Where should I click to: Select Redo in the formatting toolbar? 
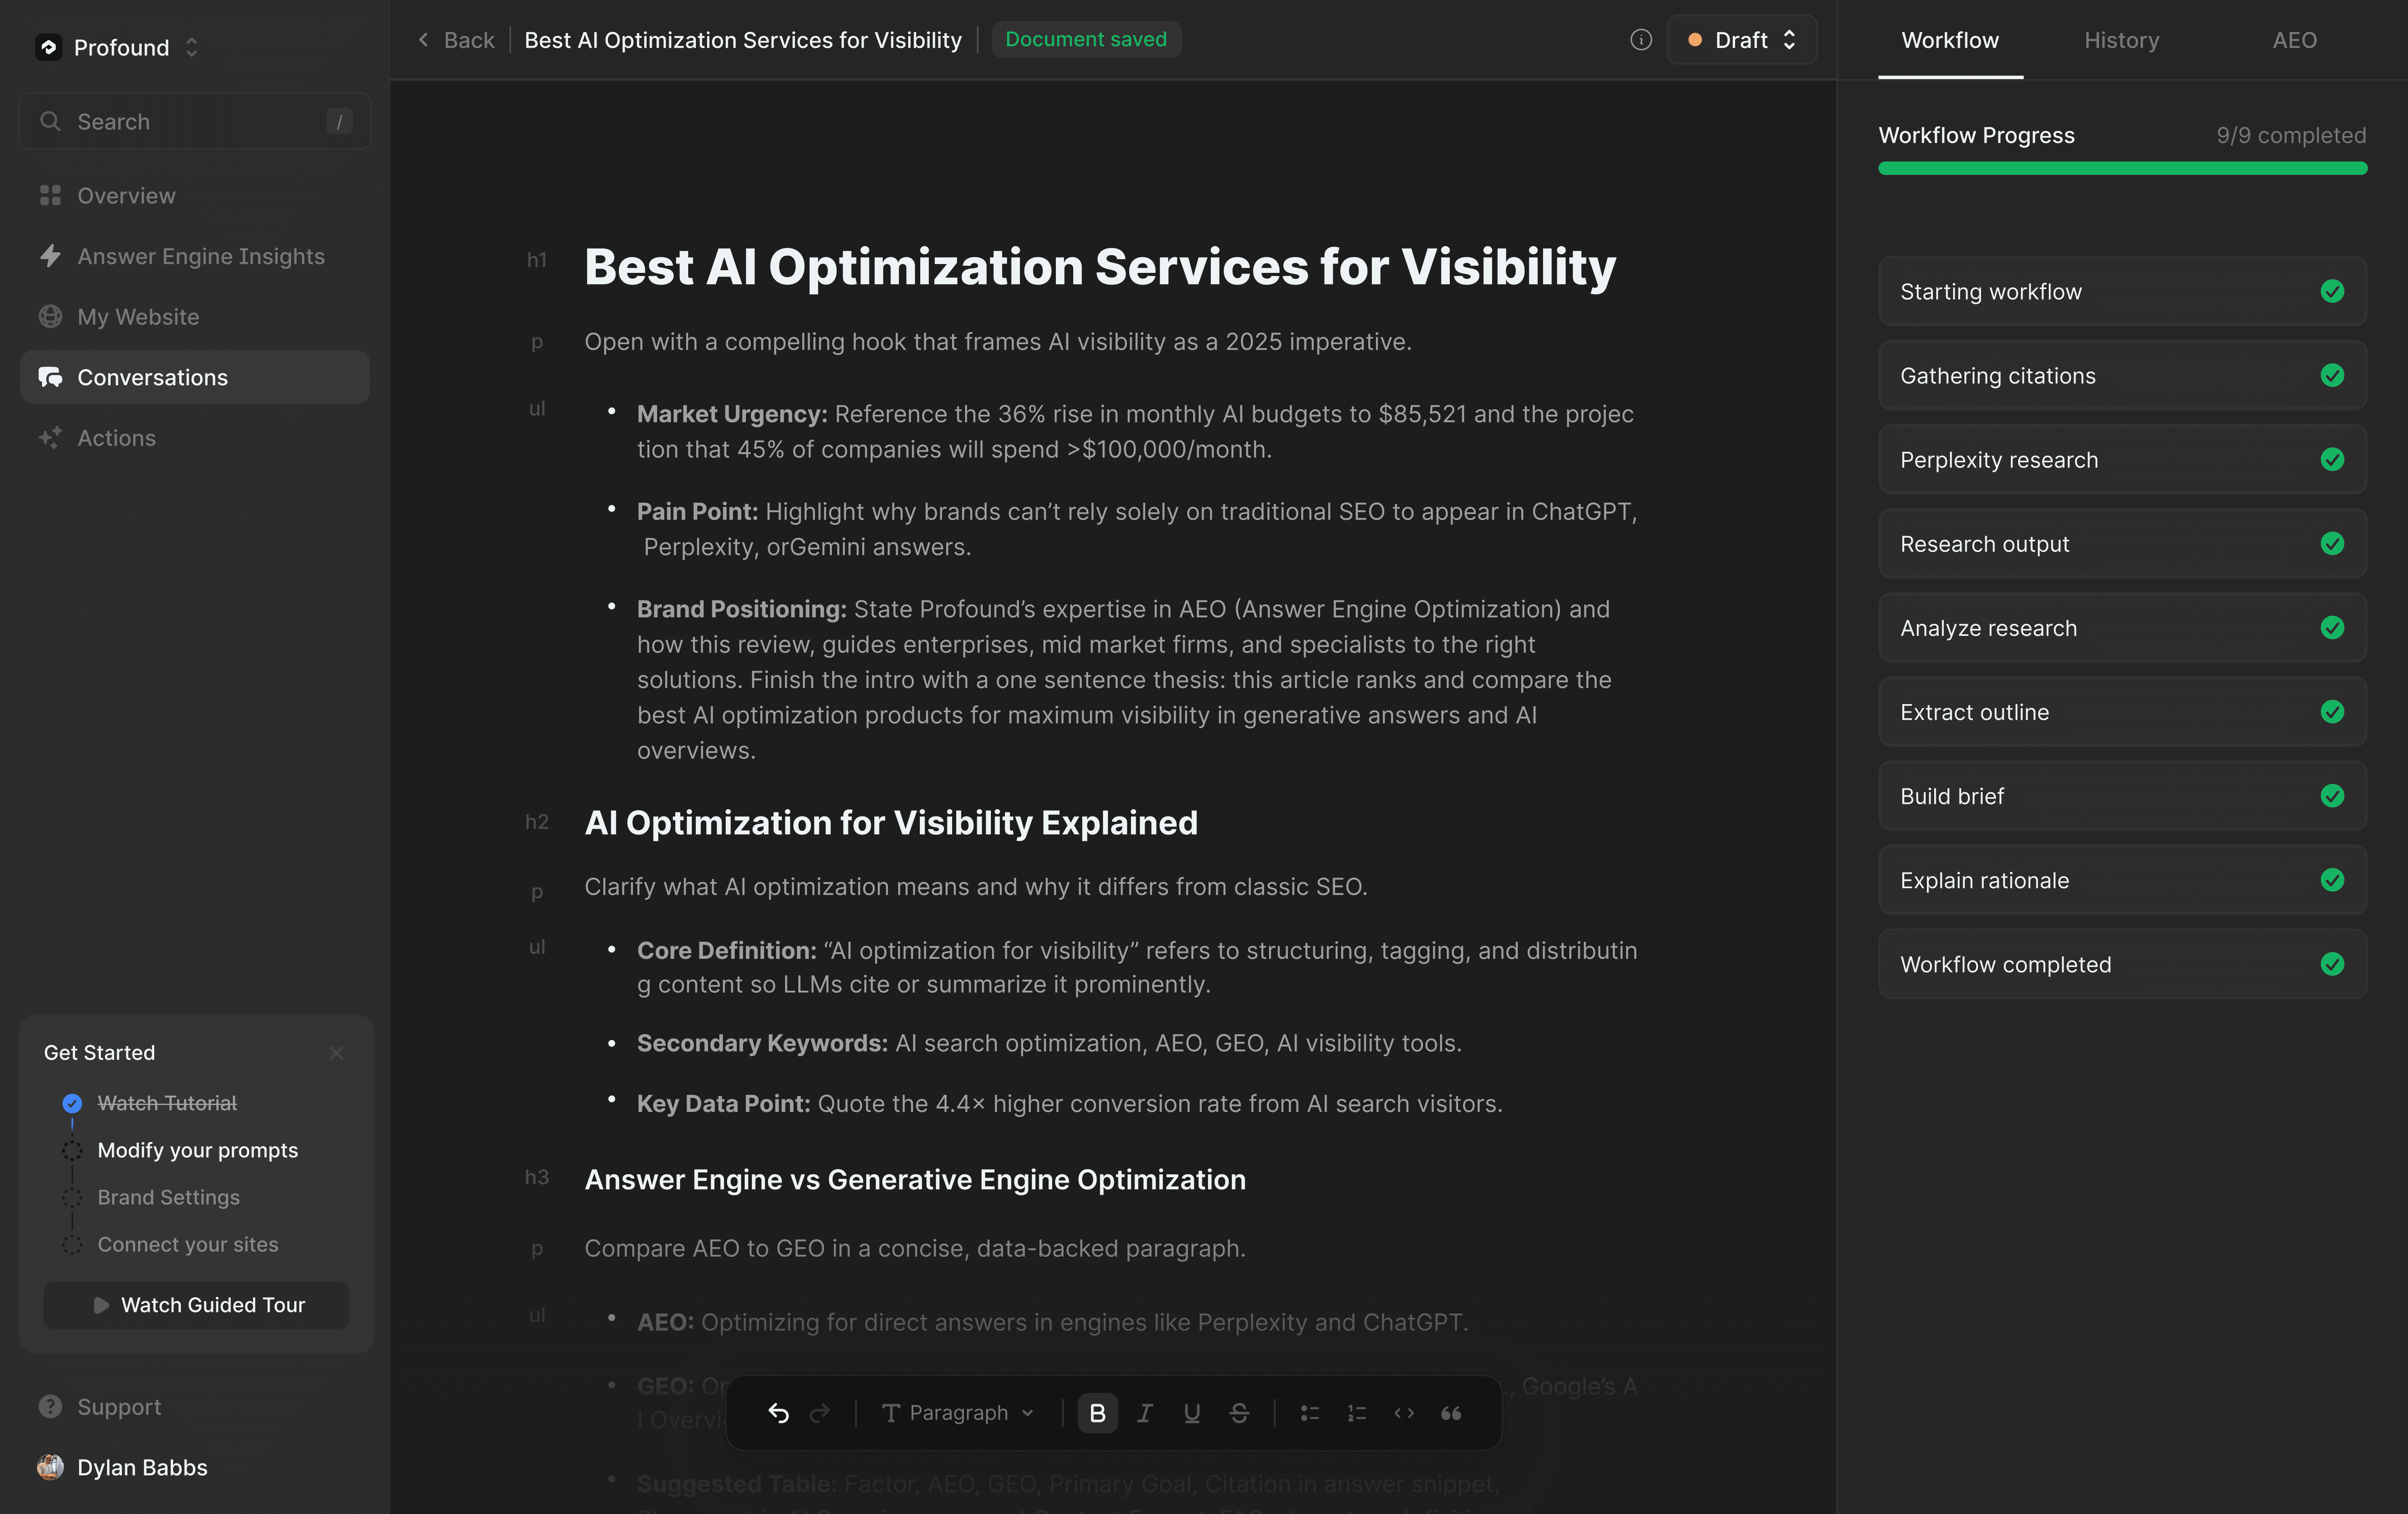pos(820,1413)
